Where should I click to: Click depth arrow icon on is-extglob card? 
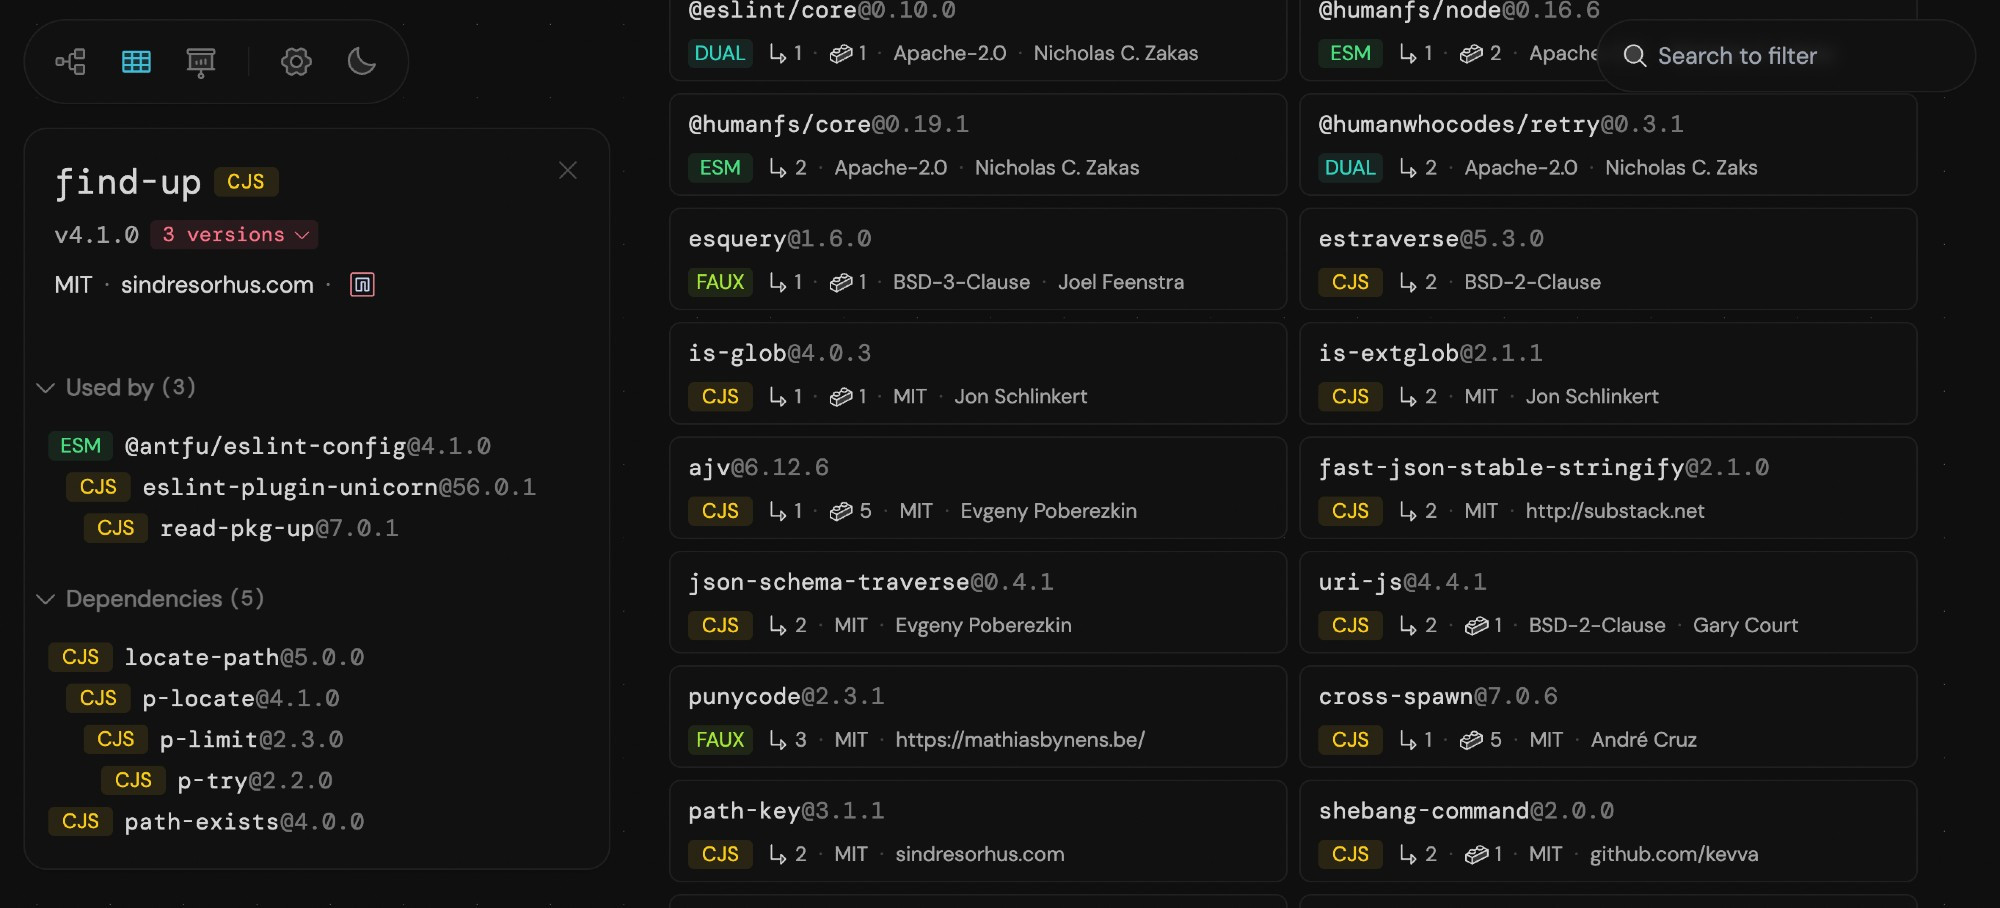click(1408, 397)
